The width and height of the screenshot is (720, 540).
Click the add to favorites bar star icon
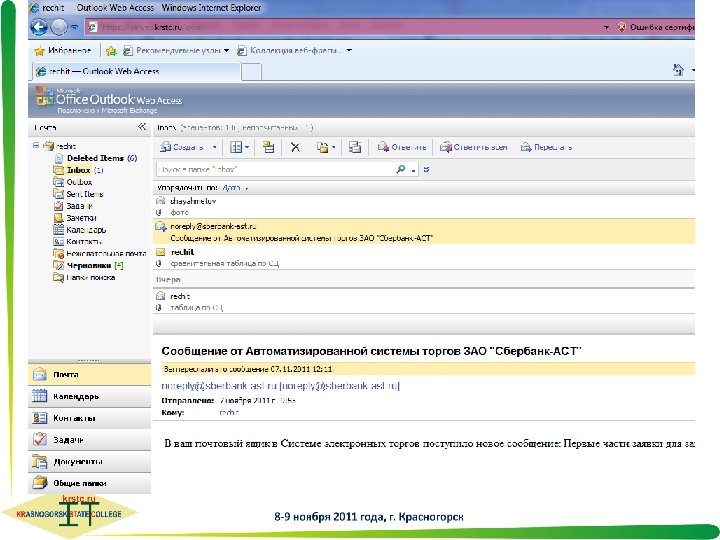[111, 51]
